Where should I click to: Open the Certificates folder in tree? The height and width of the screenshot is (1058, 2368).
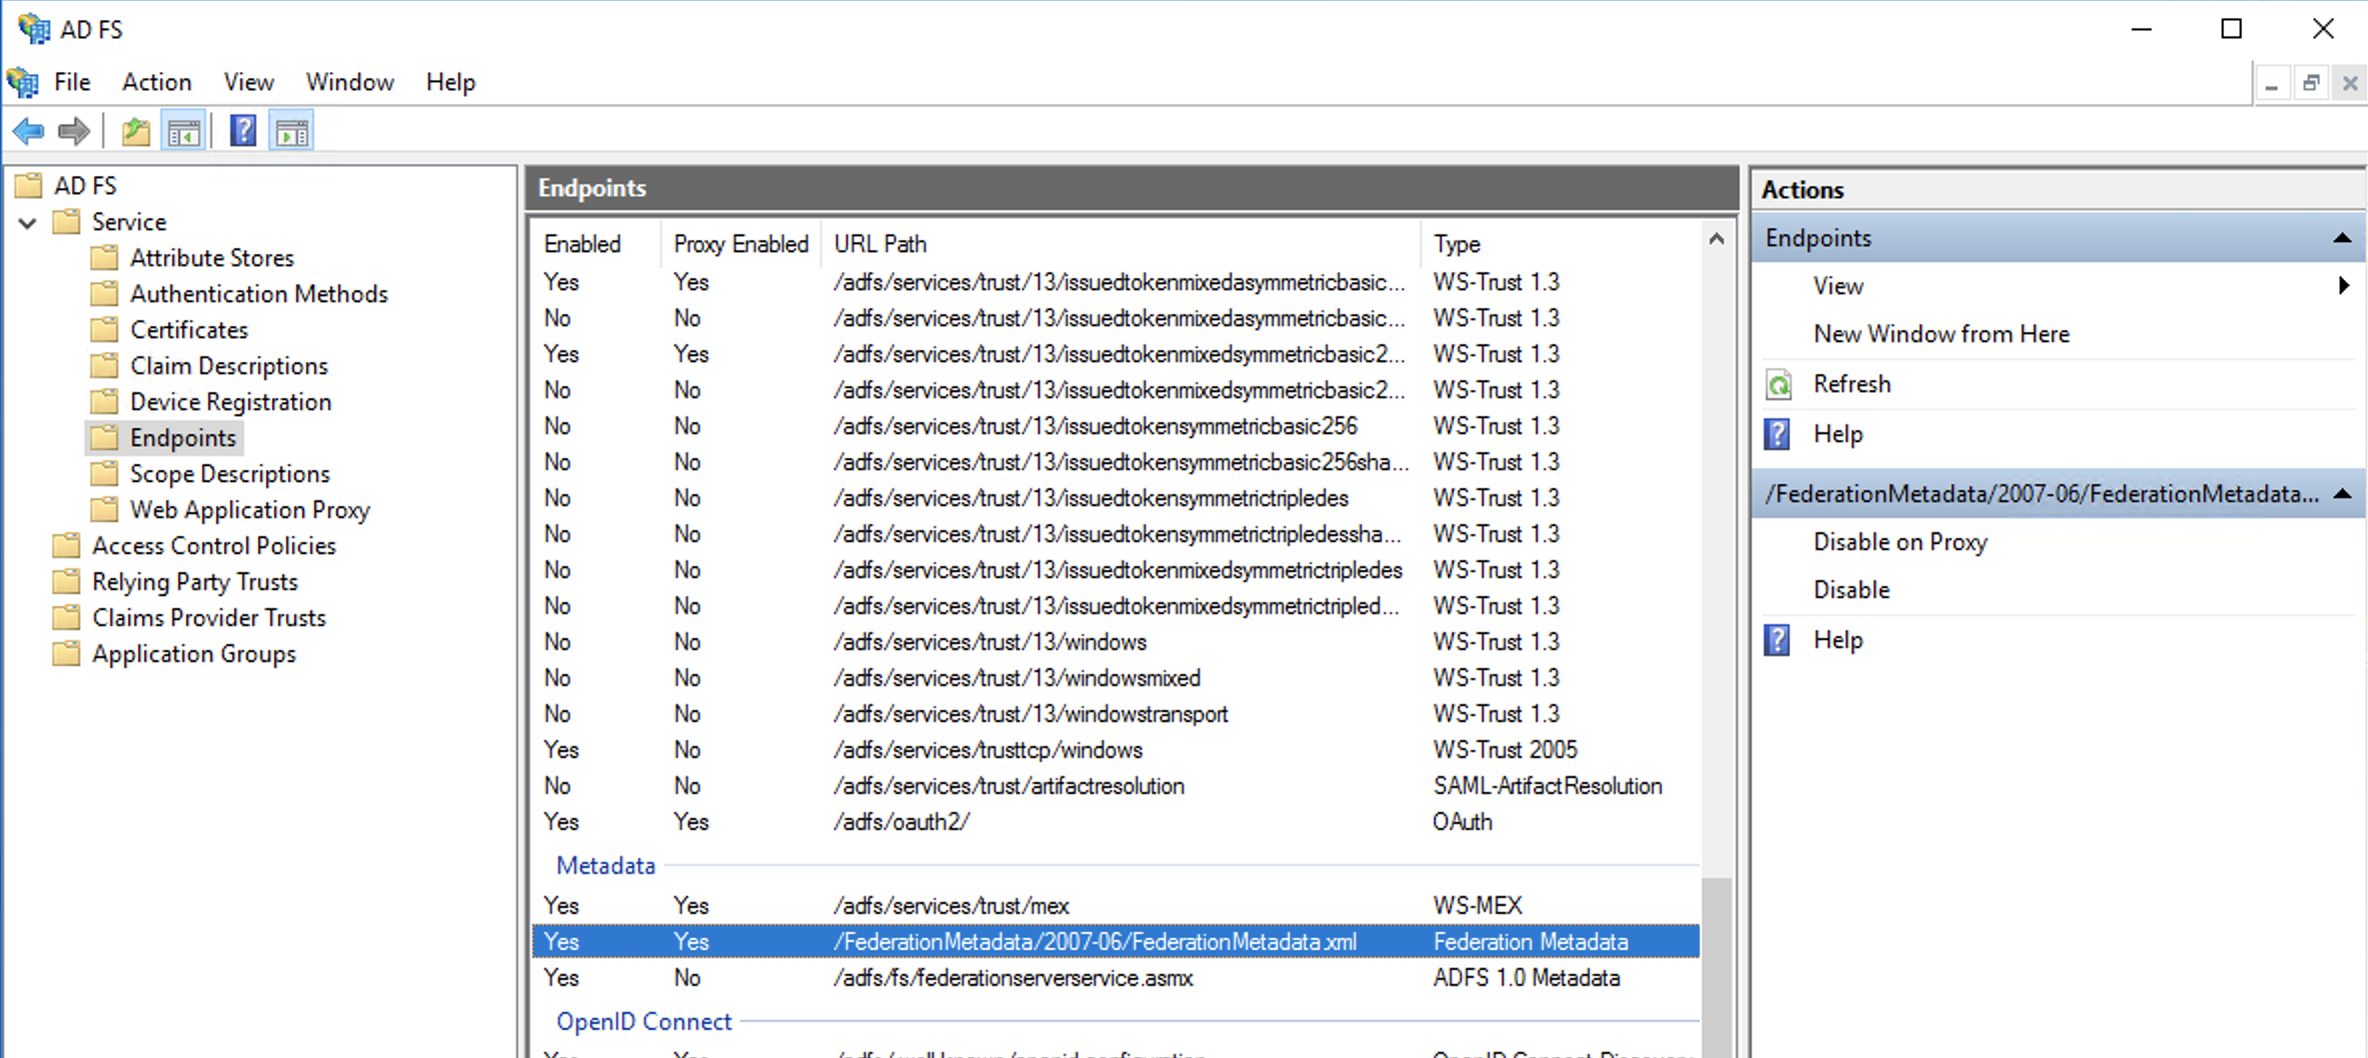coord(188,330)
